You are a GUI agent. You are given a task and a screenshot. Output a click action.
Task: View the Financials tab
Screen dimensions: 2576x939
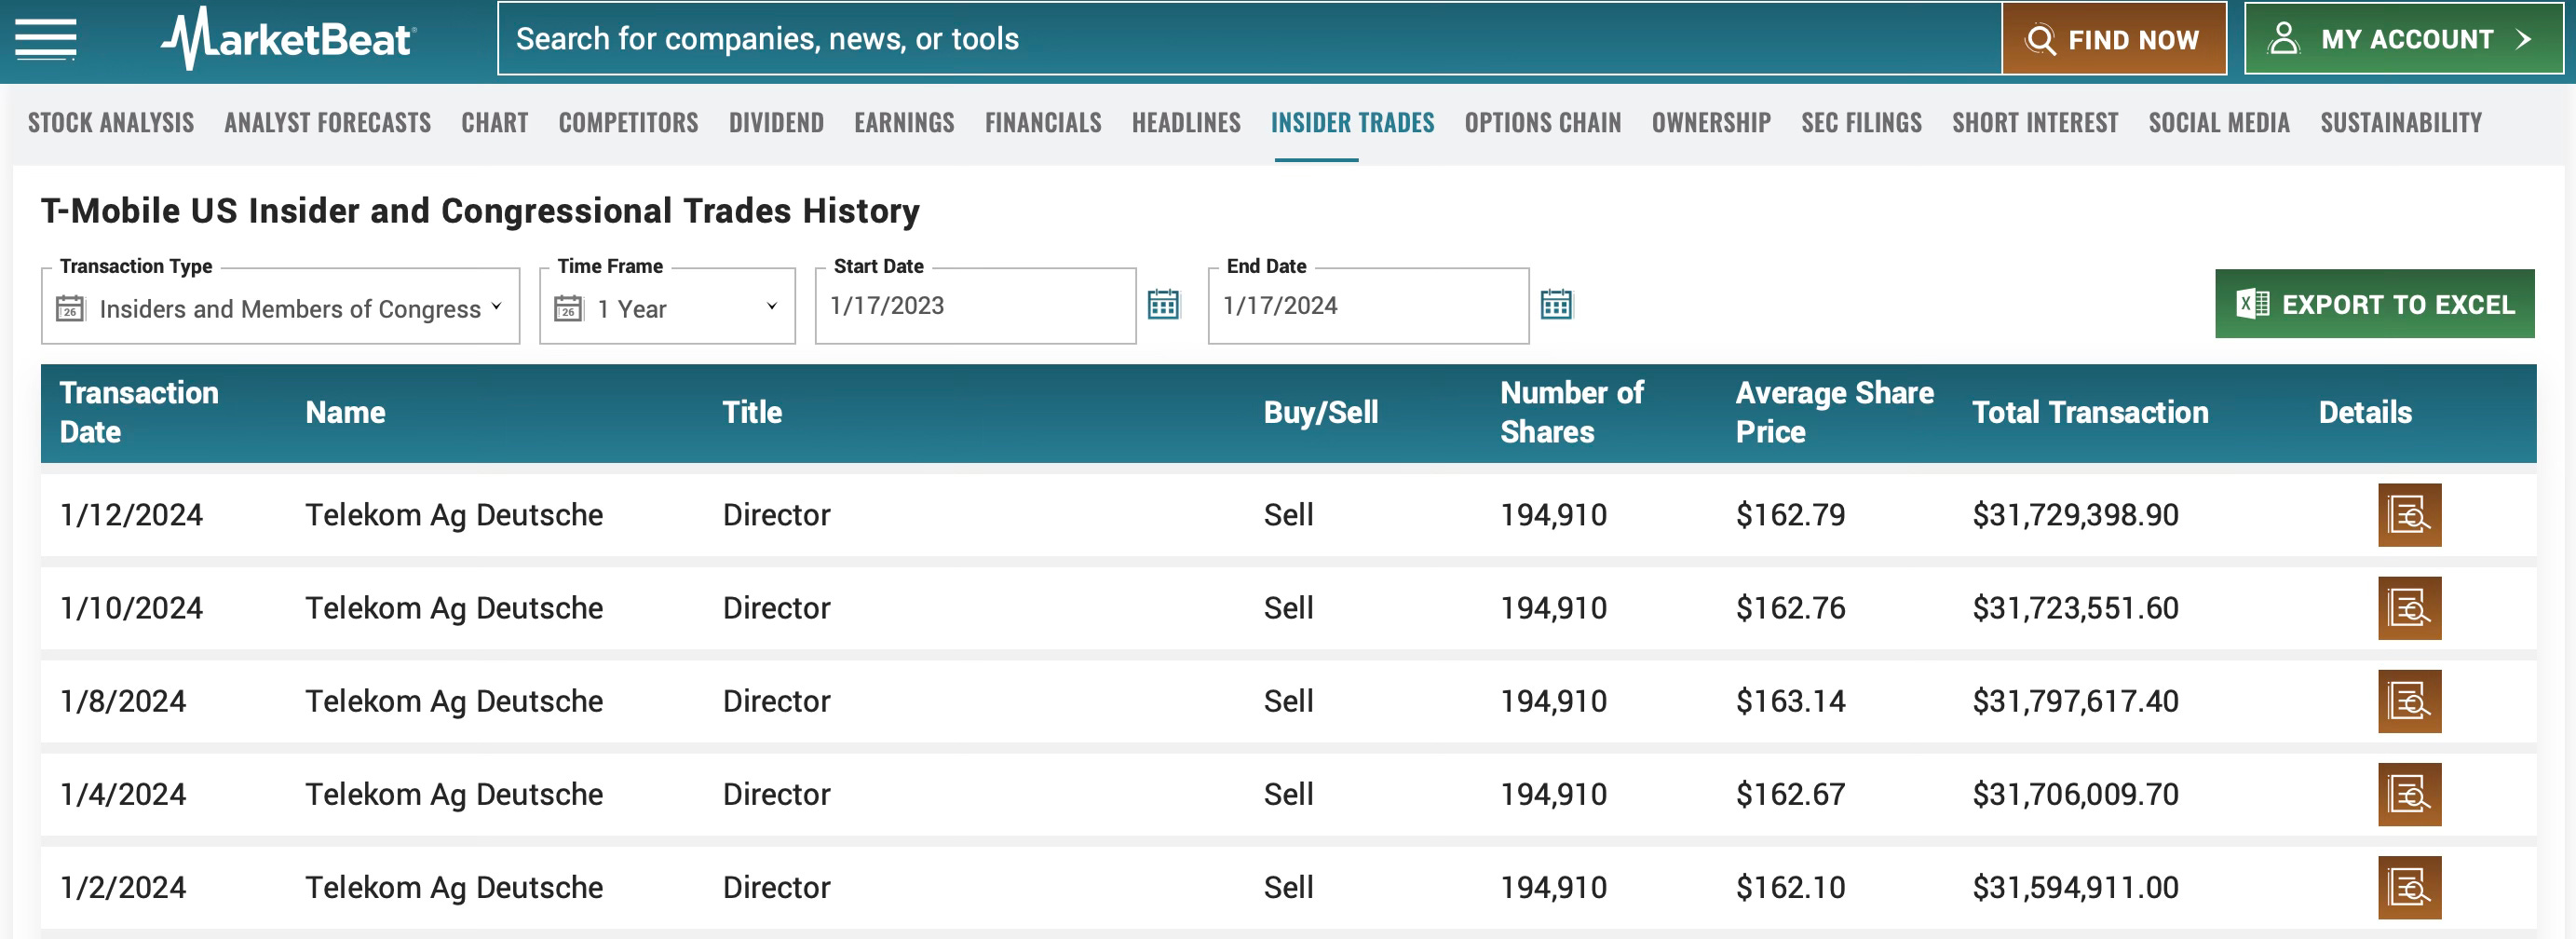(1043, 122)
